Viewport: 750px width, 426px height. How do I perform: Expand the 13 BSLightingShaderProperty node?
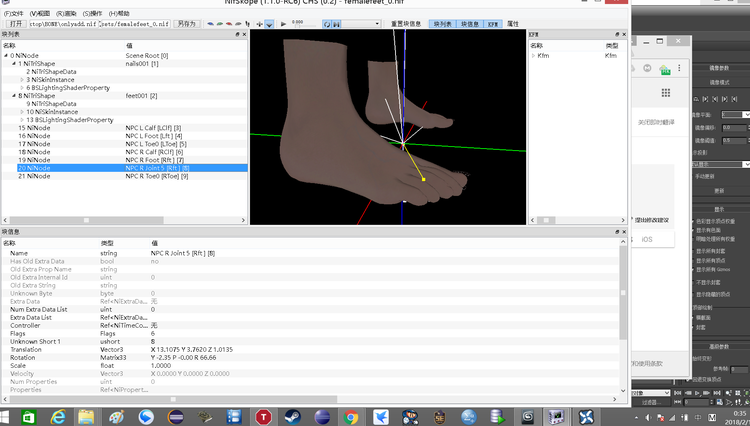click(22, 120)
